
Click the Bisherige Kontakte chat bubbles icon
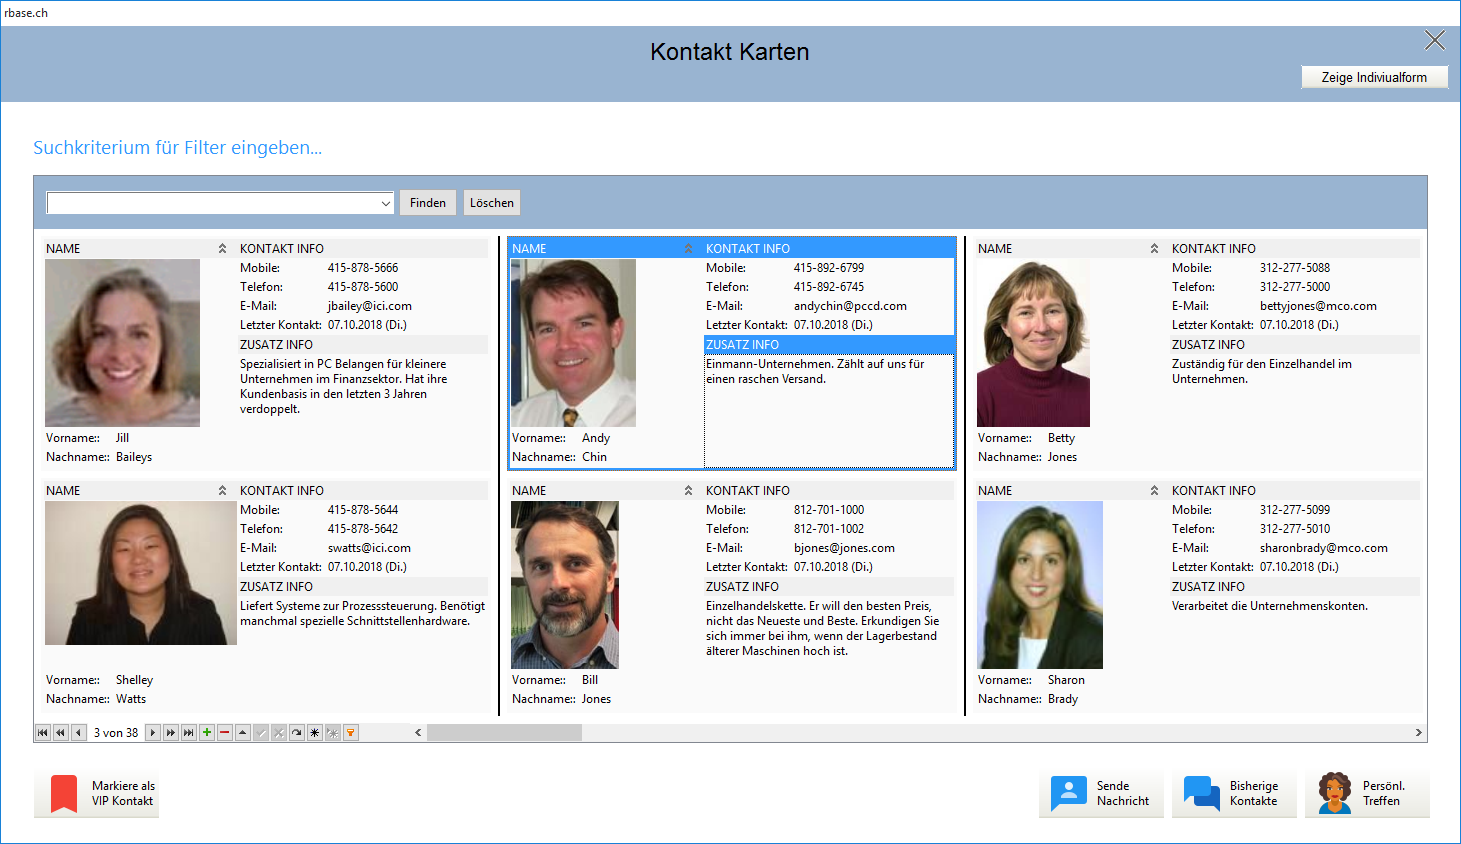(x=1202, y=794)
